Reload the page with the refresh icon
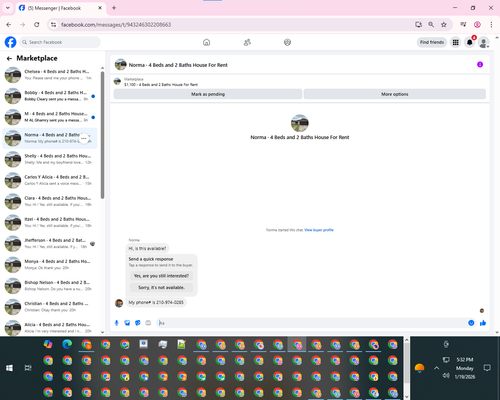The width and height of the screenshot is (500, 400). [x=37, y=25]
